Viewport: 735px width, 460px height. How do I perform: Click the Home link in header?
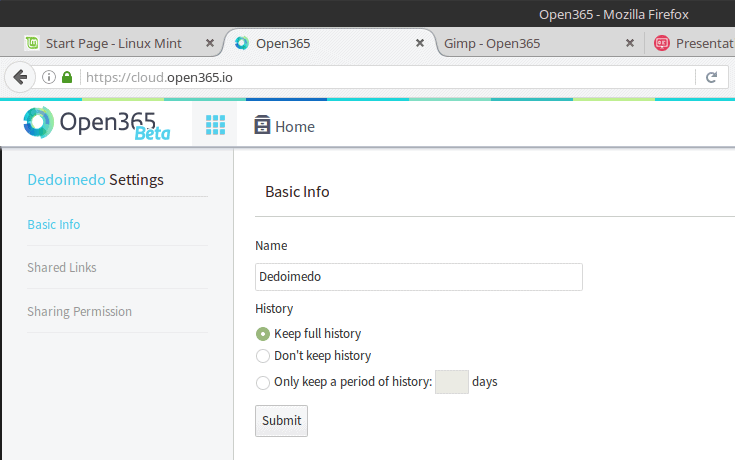pos(294,127)
